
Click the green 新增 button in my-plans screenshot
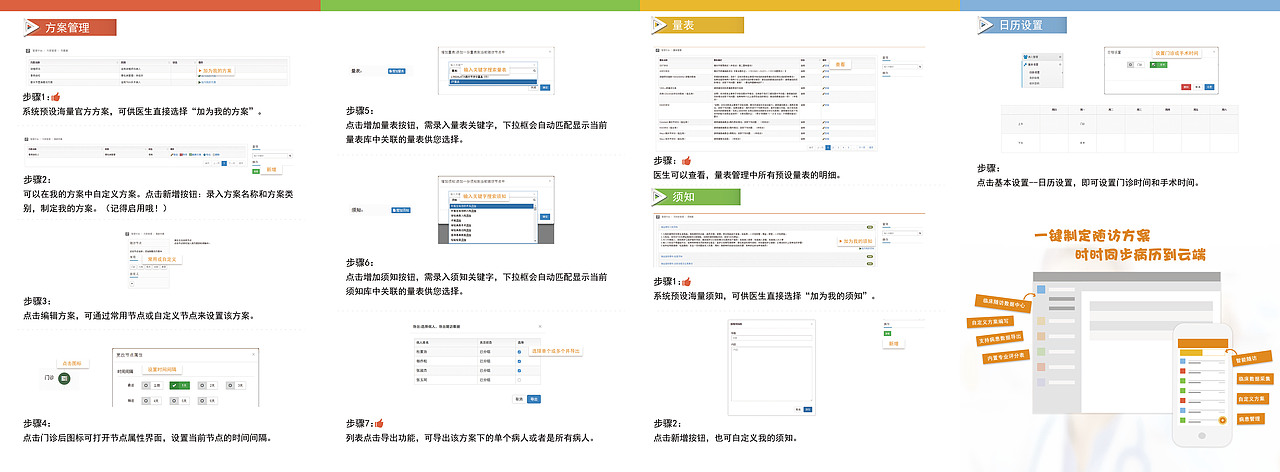[x=256, y=171]
